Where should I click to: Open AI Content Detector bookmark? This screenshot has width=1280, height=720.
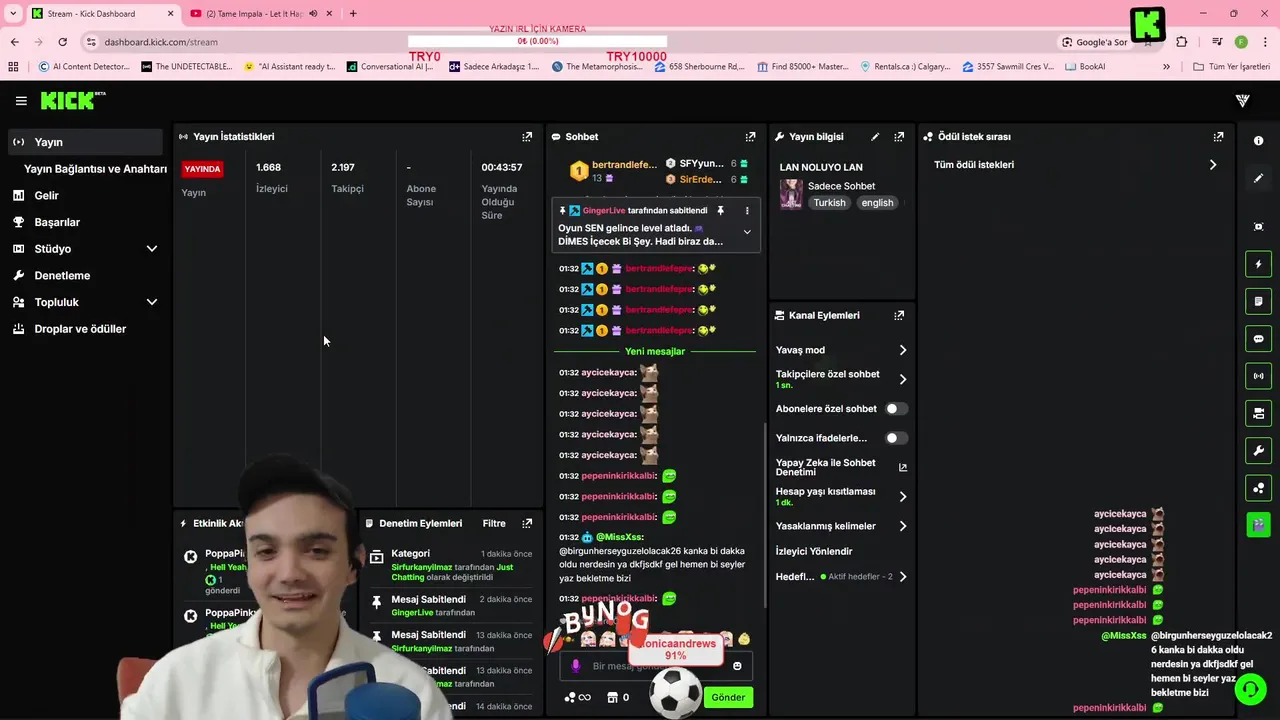pyautogui.click(x=84, y=67)
